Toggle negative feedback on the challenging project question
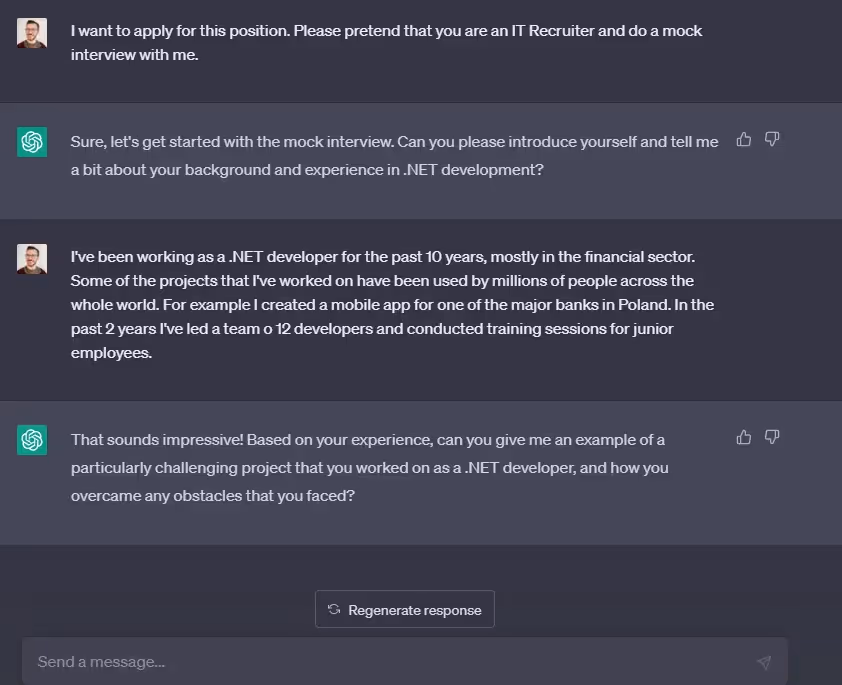This screenshot has width=842, height=685. coord(772,437)
